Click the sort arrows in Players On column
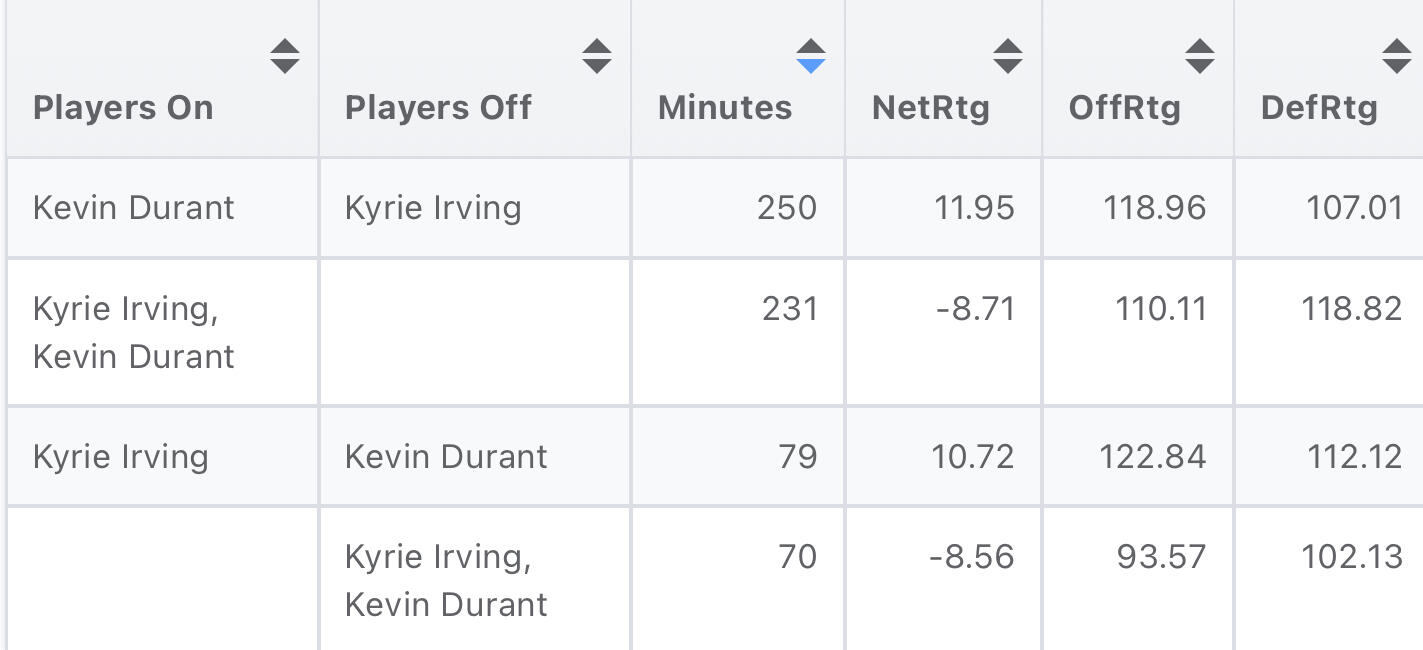 285,56
